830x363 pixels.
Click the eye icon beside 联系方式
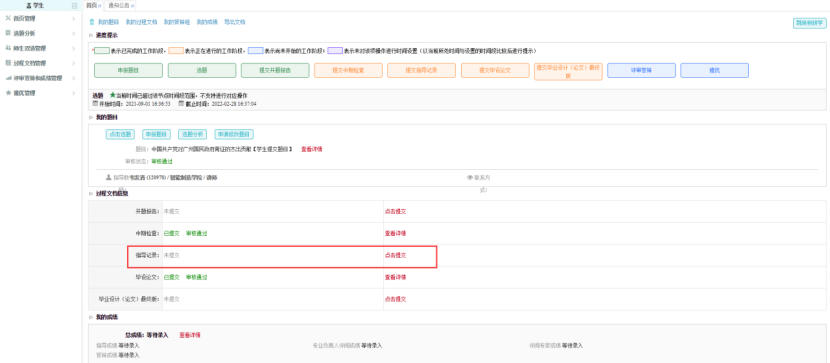pyautogui.click(x=469, y=178)
